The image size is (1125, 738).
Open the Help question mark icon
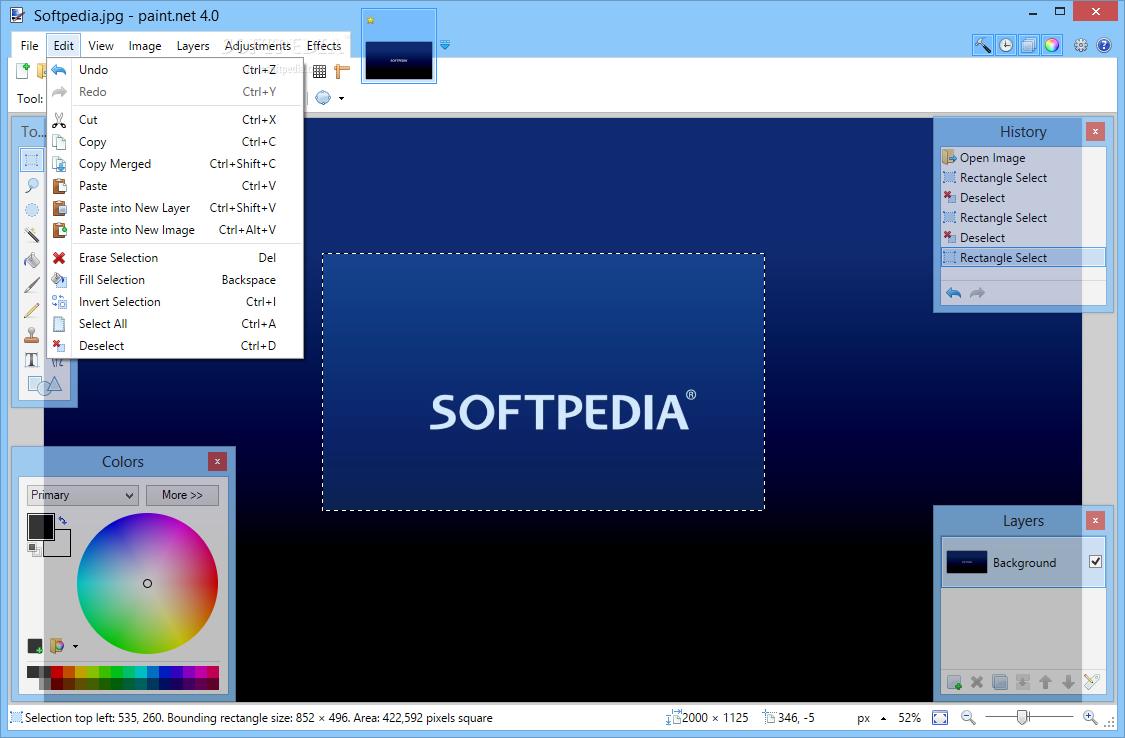click(1103, 45)
